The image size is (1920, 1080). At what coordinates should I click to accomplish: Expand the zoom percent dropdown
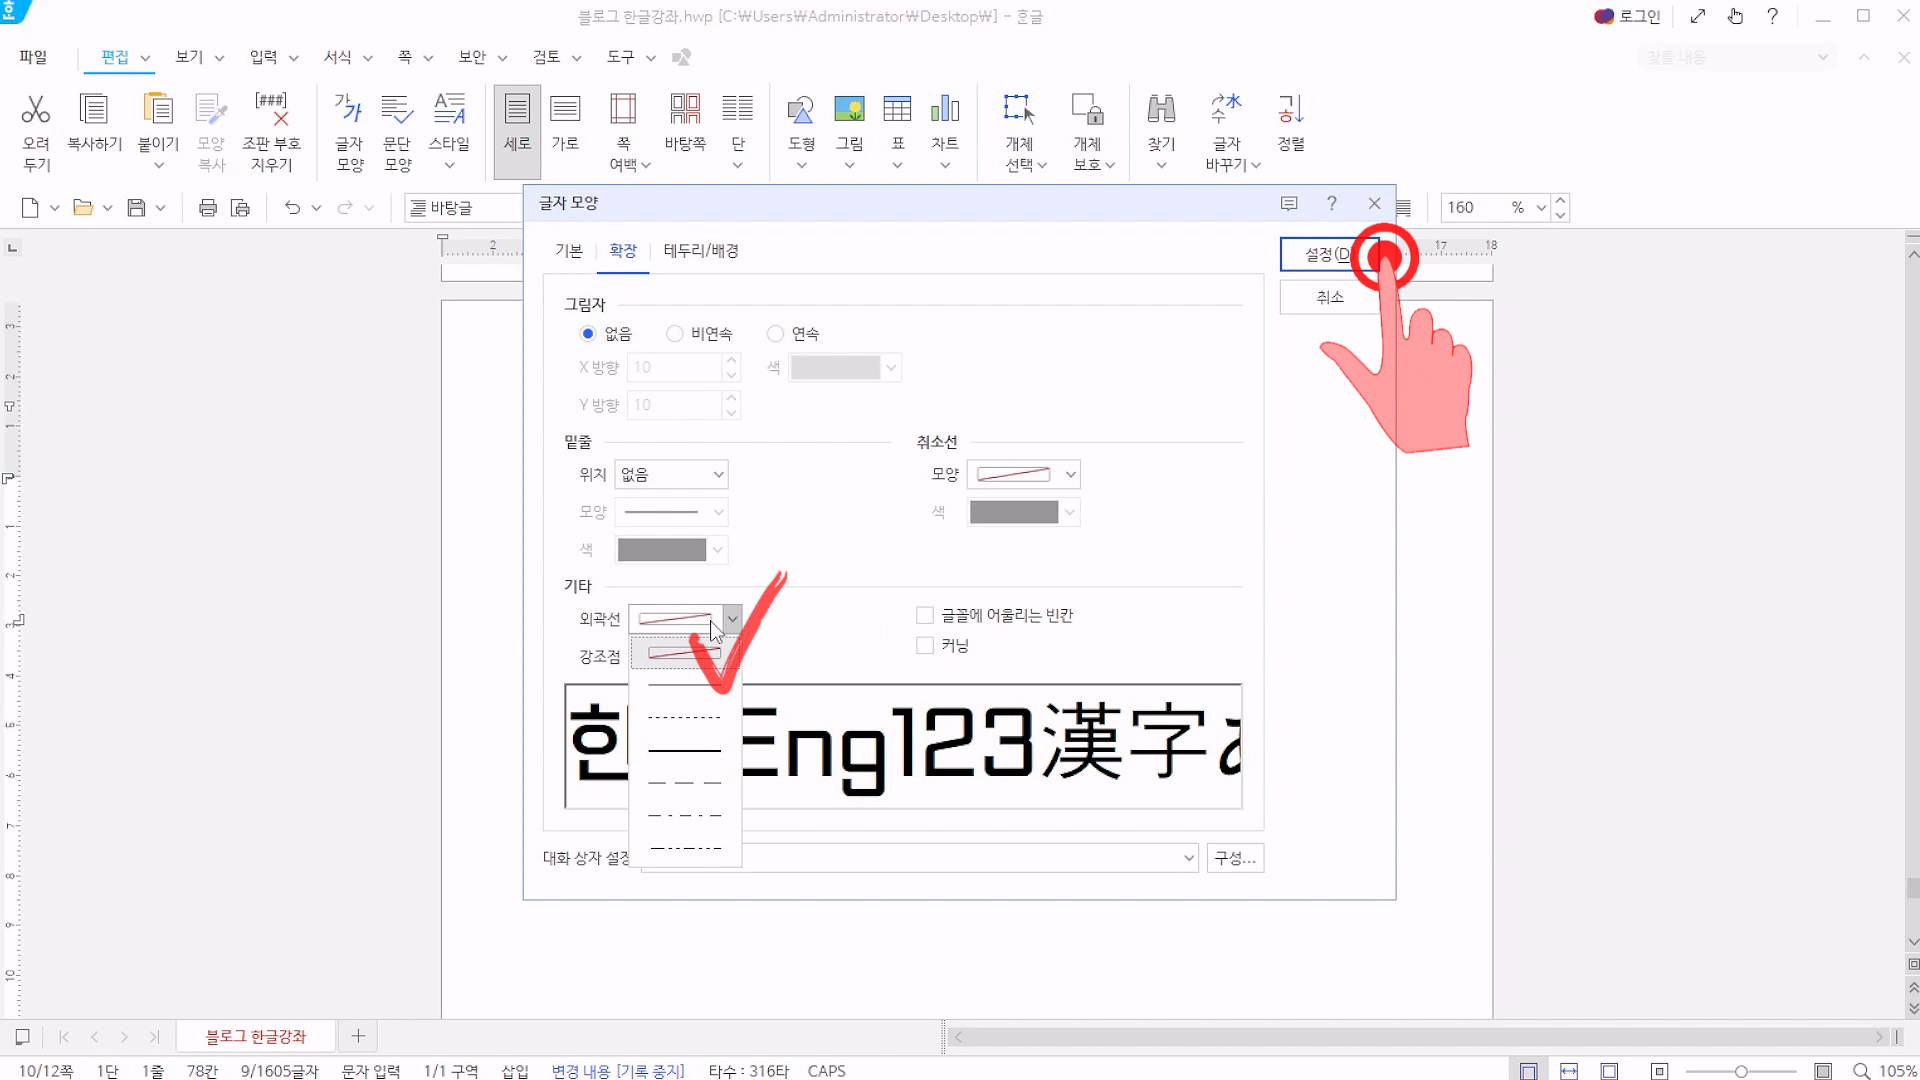[1541, 208]
